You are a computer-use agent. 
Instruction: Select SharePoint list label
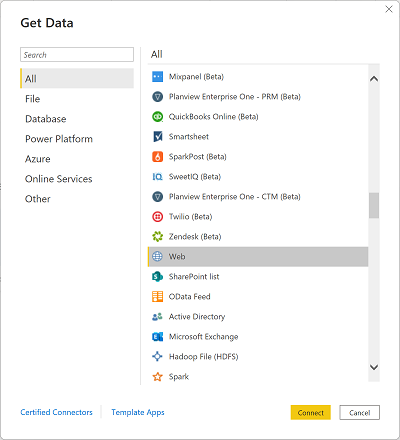(194, 277)
